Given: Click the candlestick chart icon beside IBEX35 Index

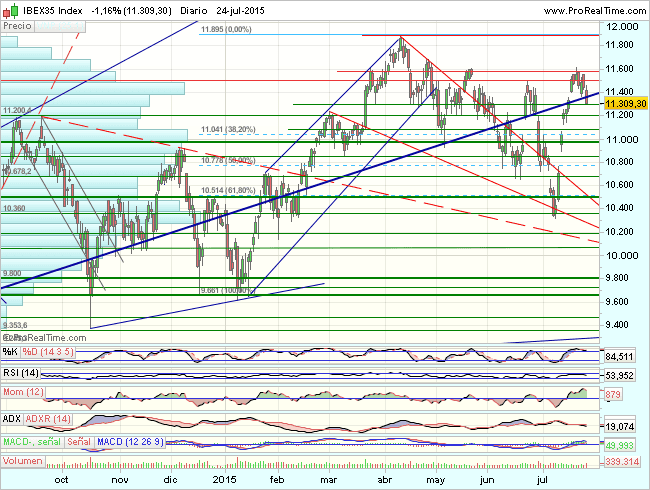Looking at the screenshot, I should pyautogui.click(x=10, y=11).
